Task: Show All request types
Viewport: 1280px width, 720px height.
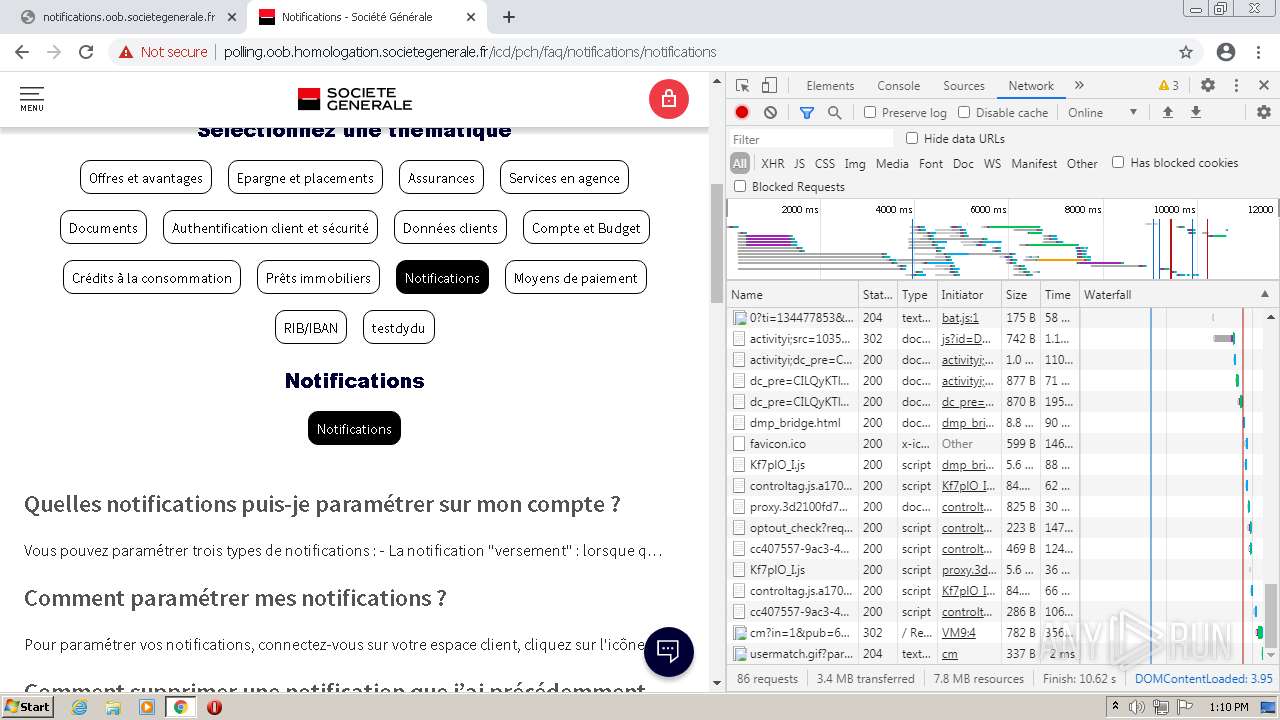Action: (739, 163)
